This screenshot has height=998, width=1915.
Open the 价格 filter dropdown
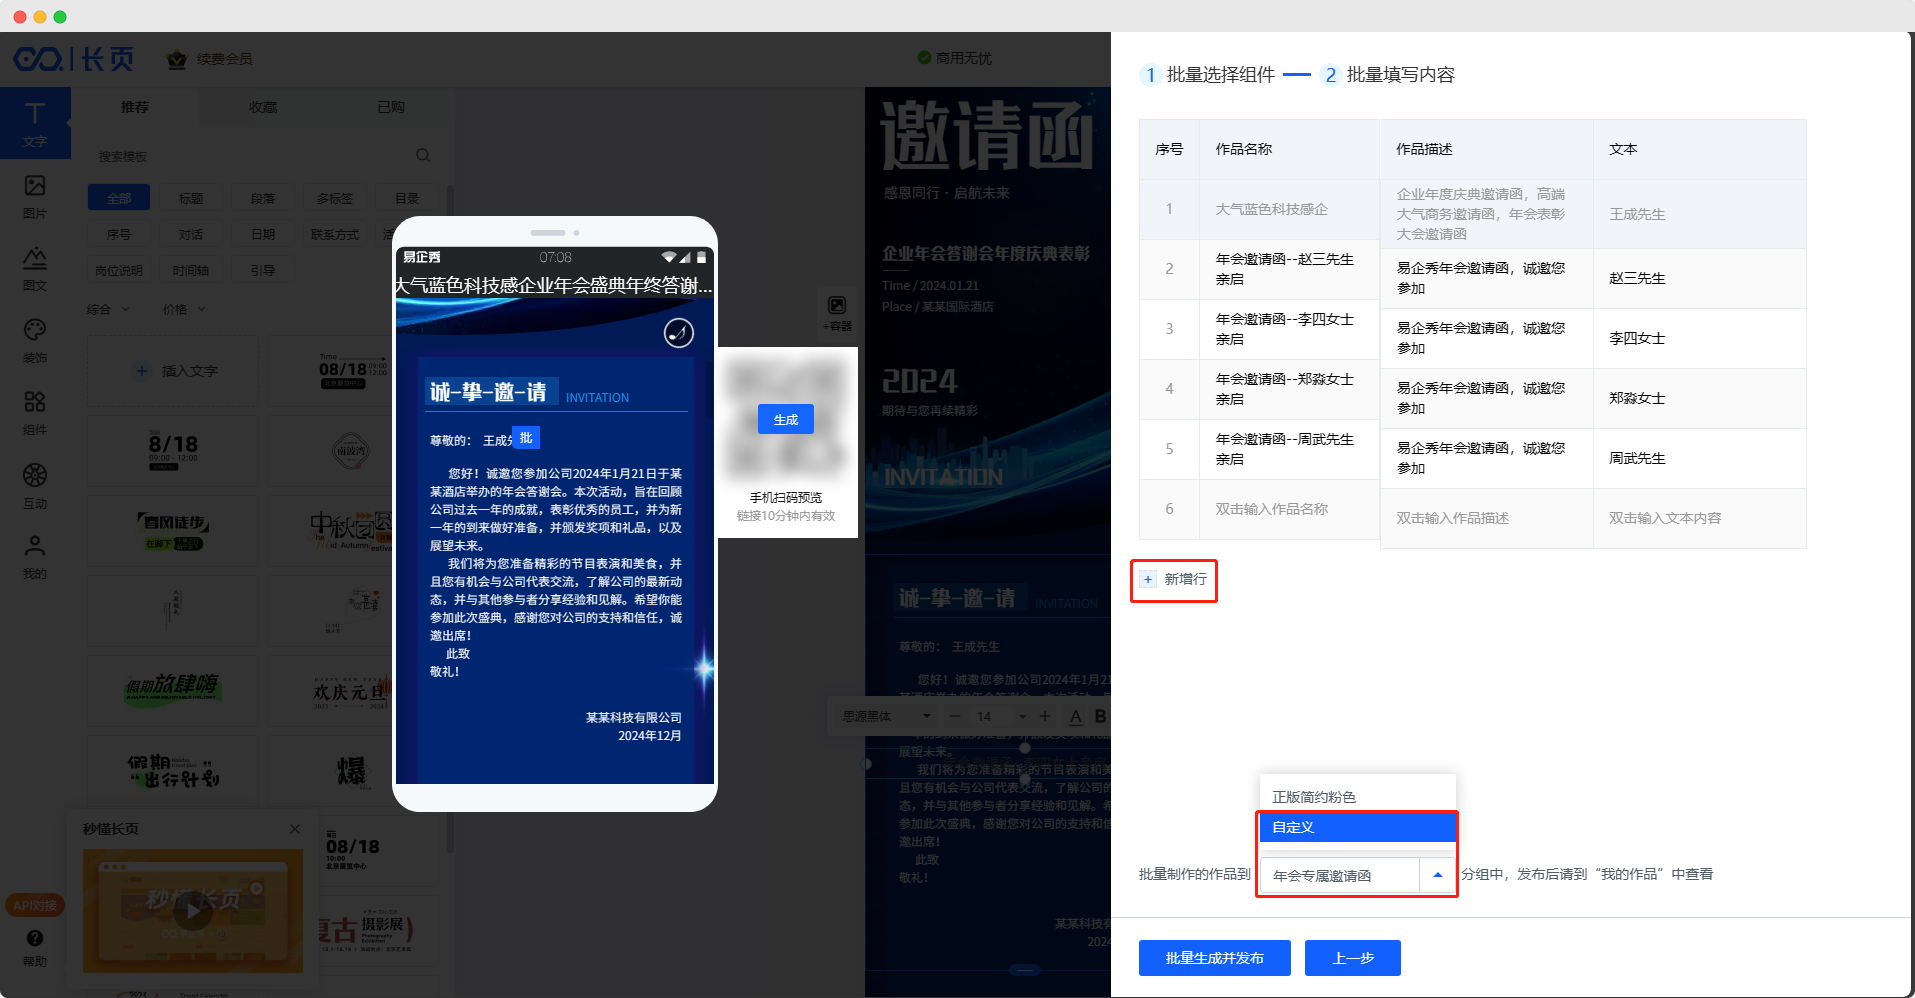184,310
